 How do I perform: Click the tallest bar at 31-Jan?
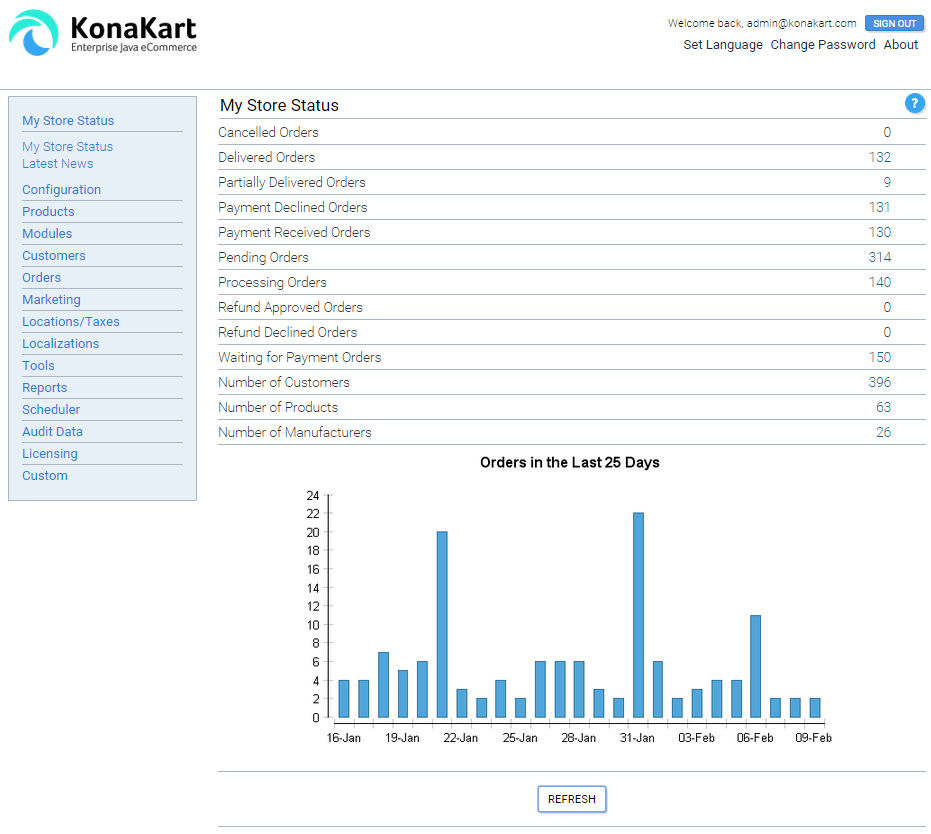[638, 615]
